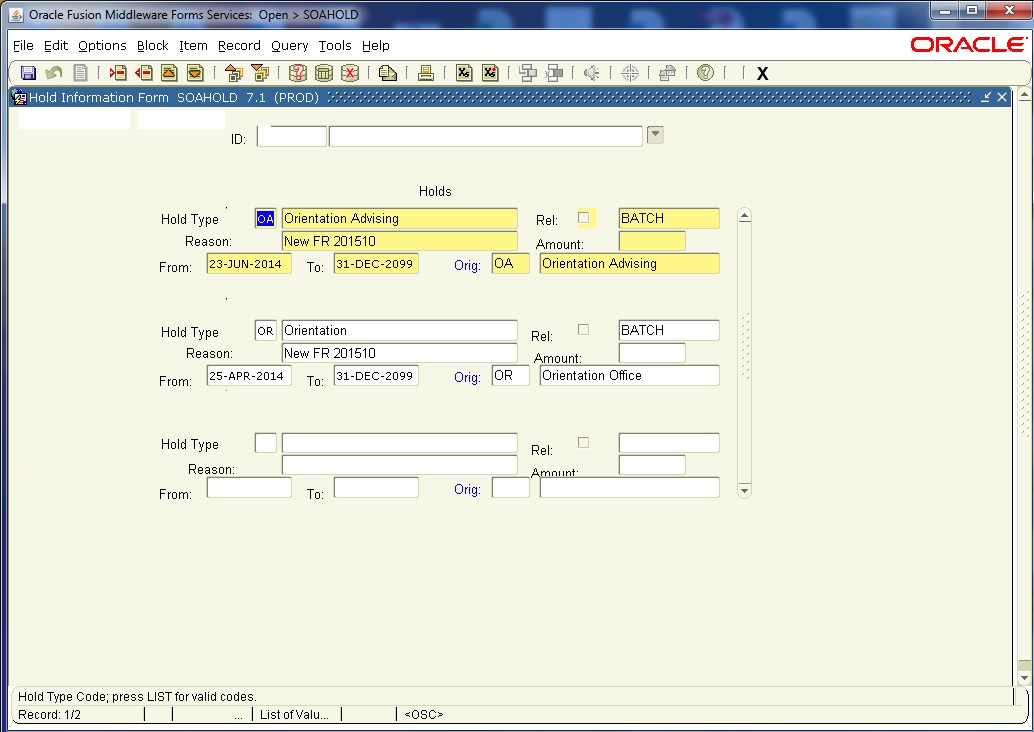Click the Cancel Query icon with red X

[349, 73]
